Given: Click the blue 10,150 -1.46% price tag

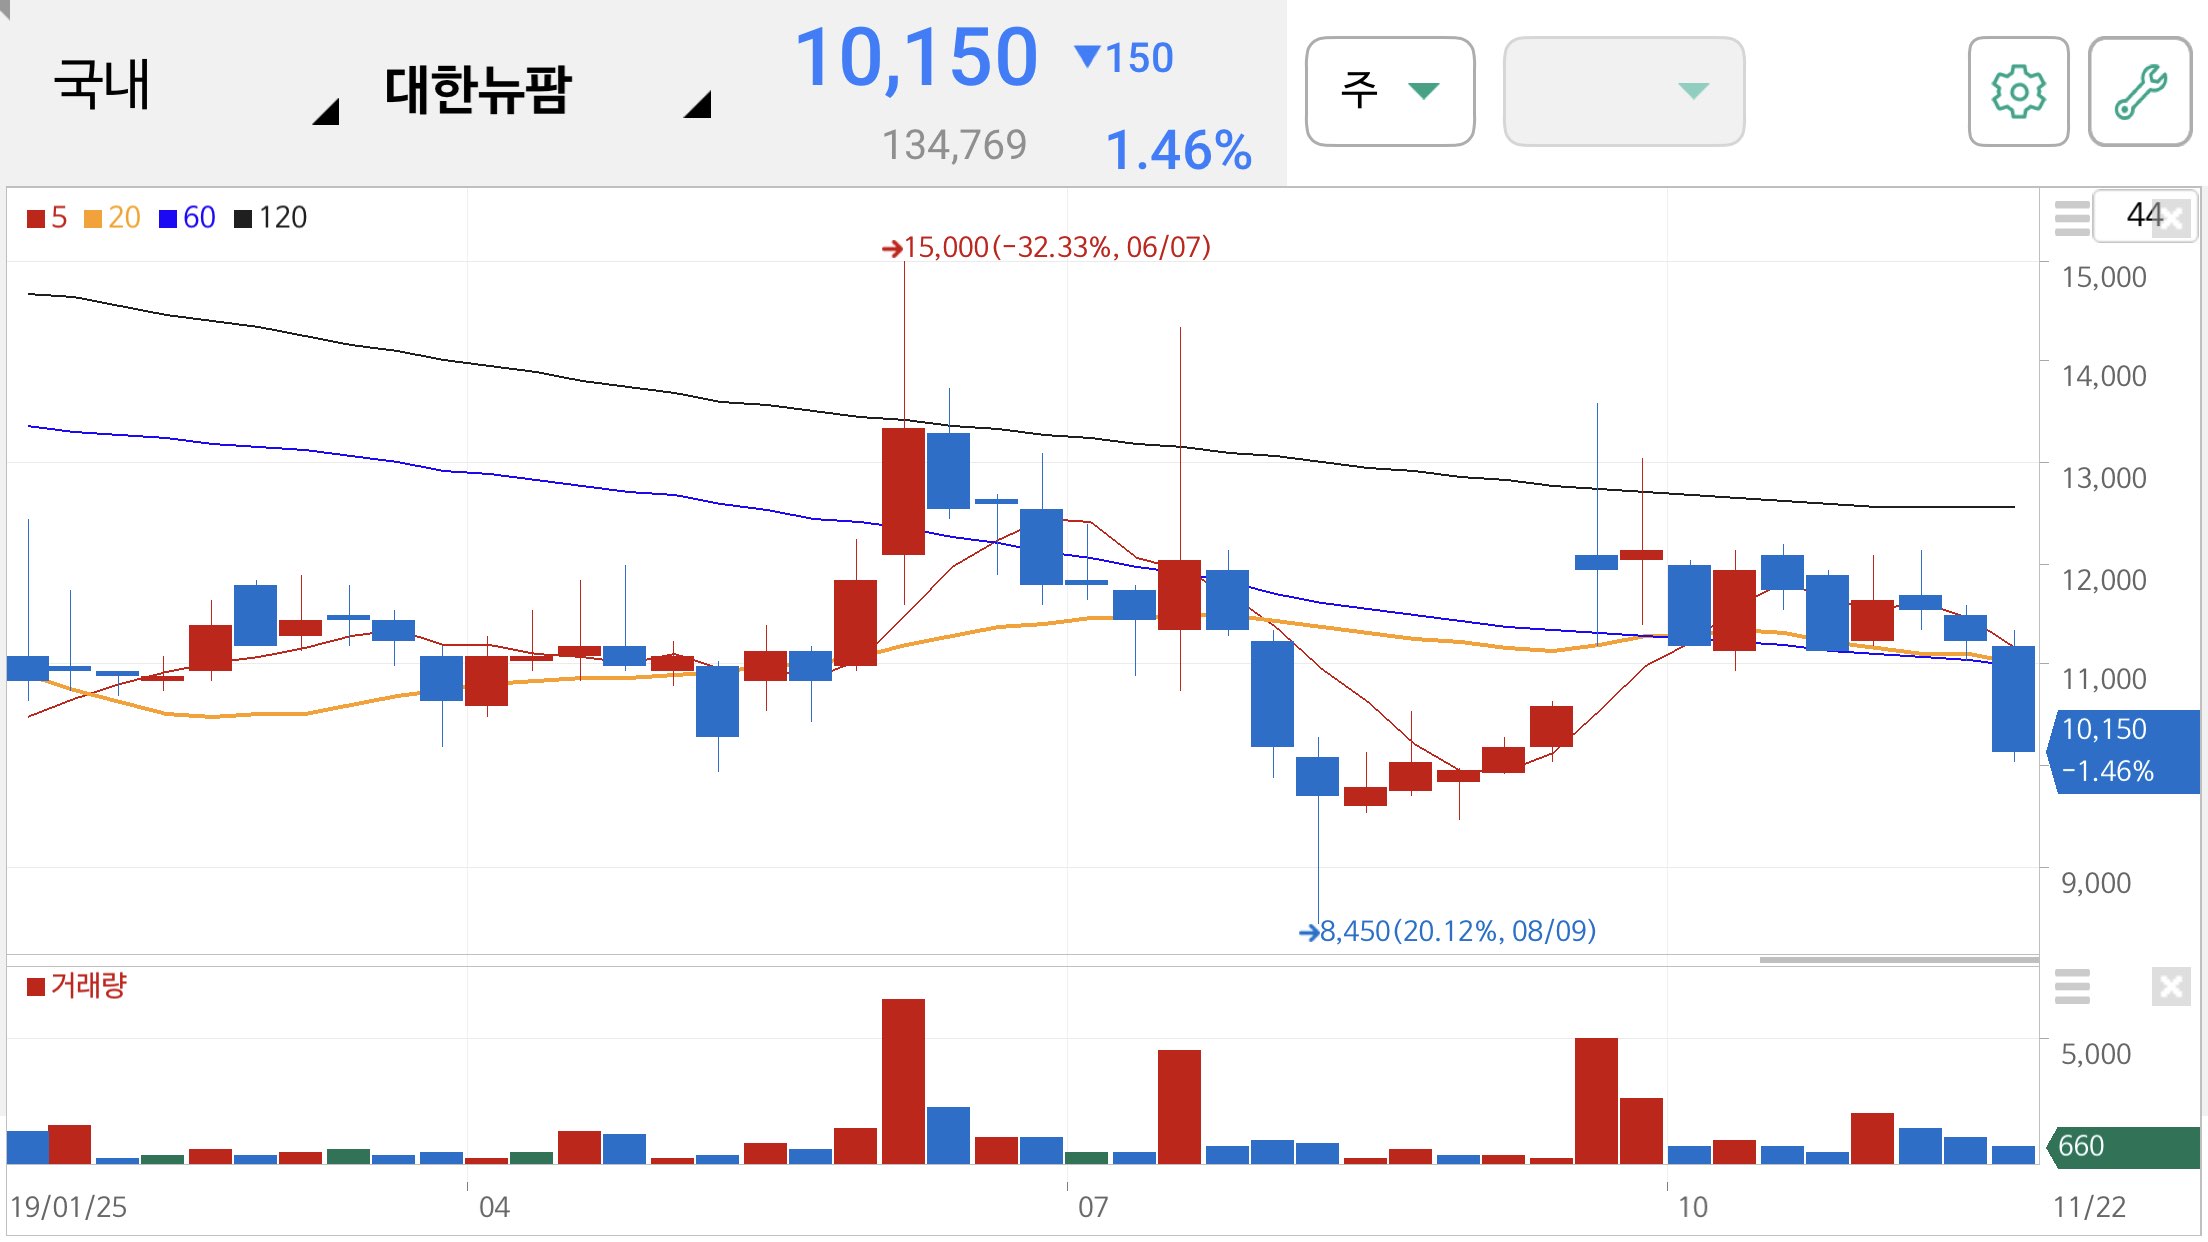Looking at the screenshot, I should click(x=2123, y=751).
